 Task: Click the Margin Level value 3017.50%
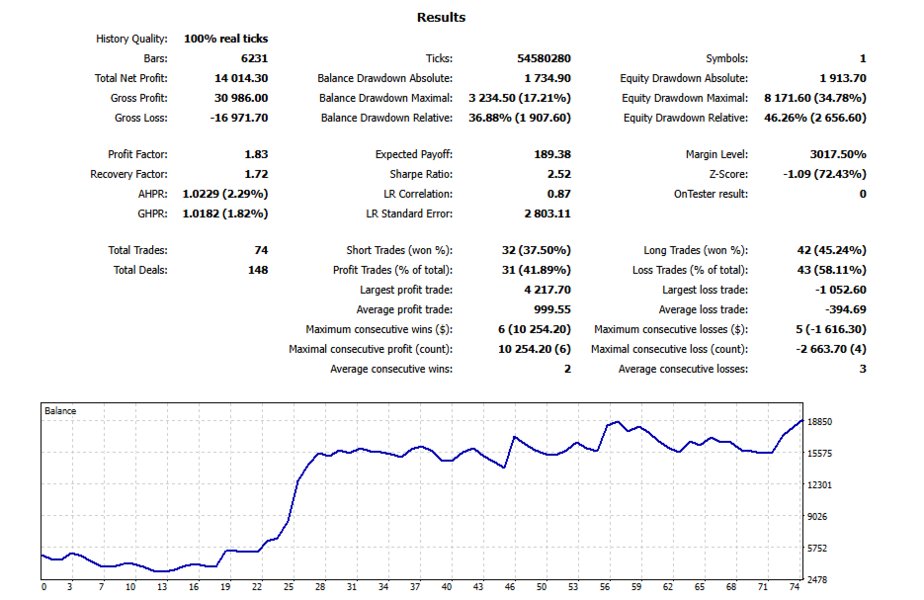tap(838, 154)
